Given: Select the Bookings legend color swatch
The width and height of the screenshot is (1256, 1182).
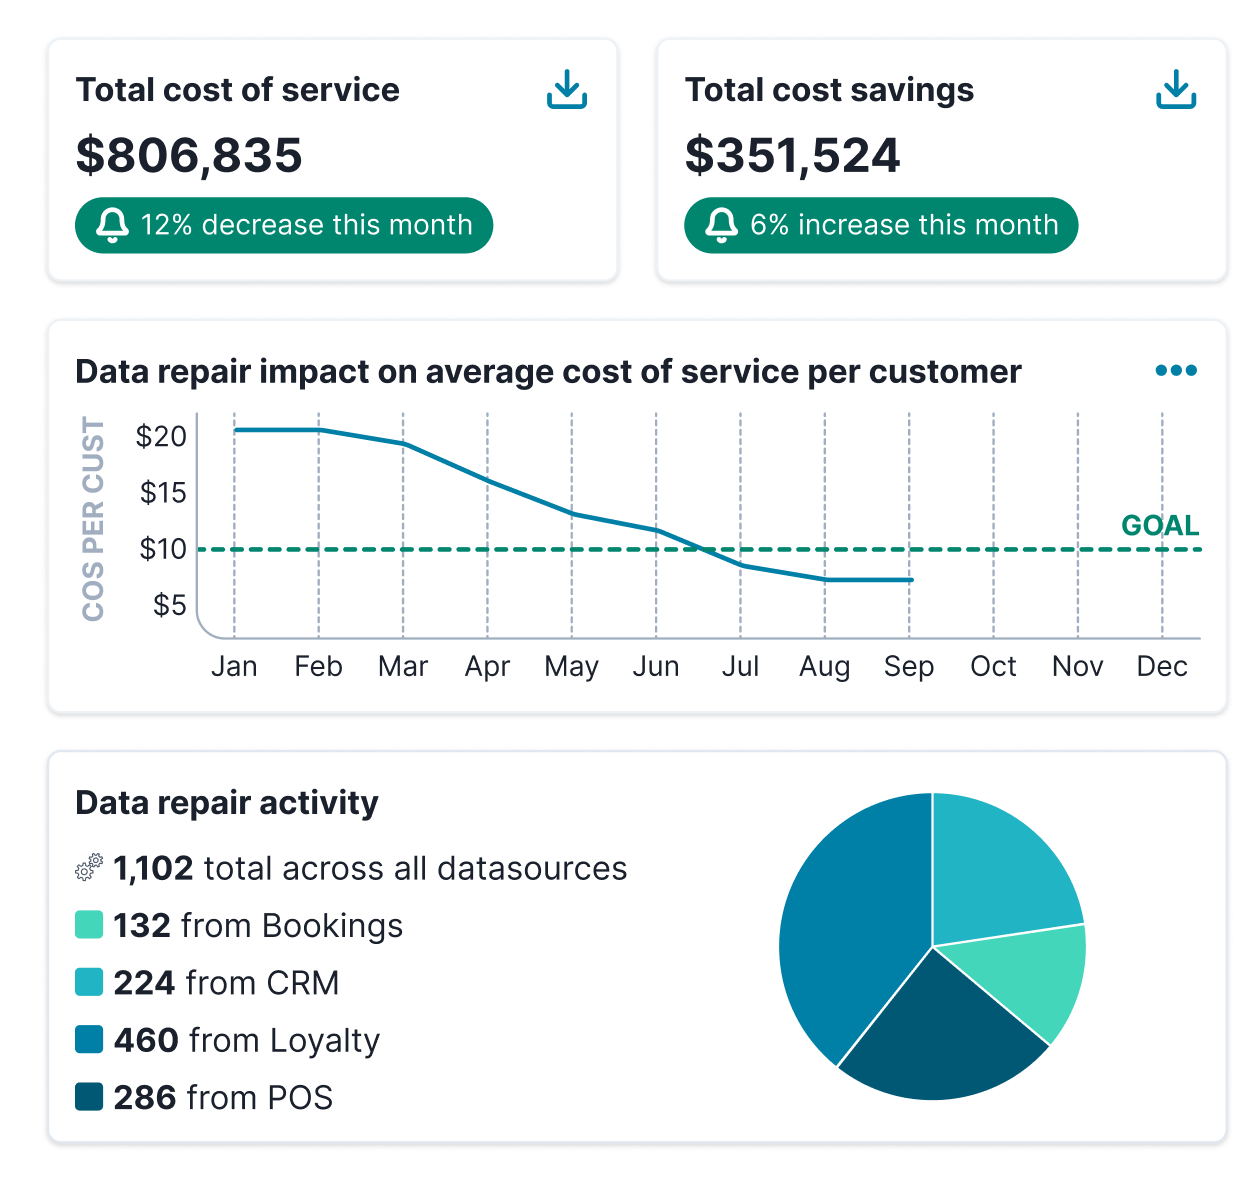Looking at the screenshot, I should (x=89, y=925).
